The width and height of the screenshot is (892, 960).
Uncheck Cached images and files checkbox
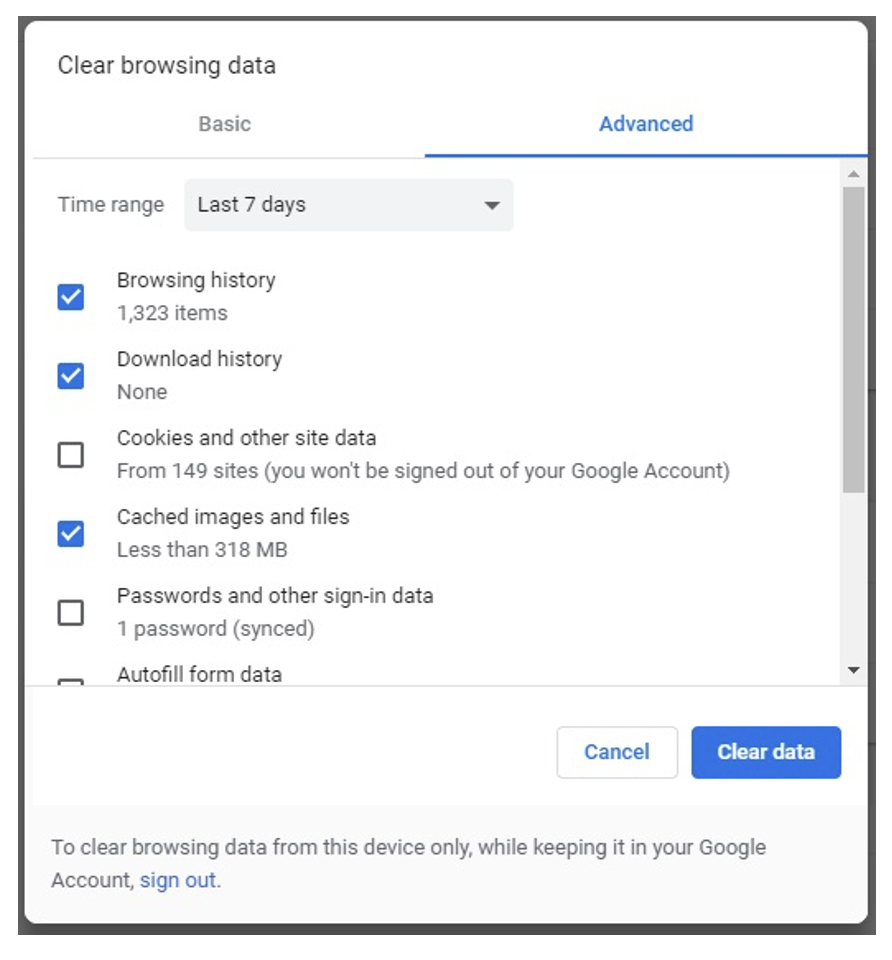71,534
